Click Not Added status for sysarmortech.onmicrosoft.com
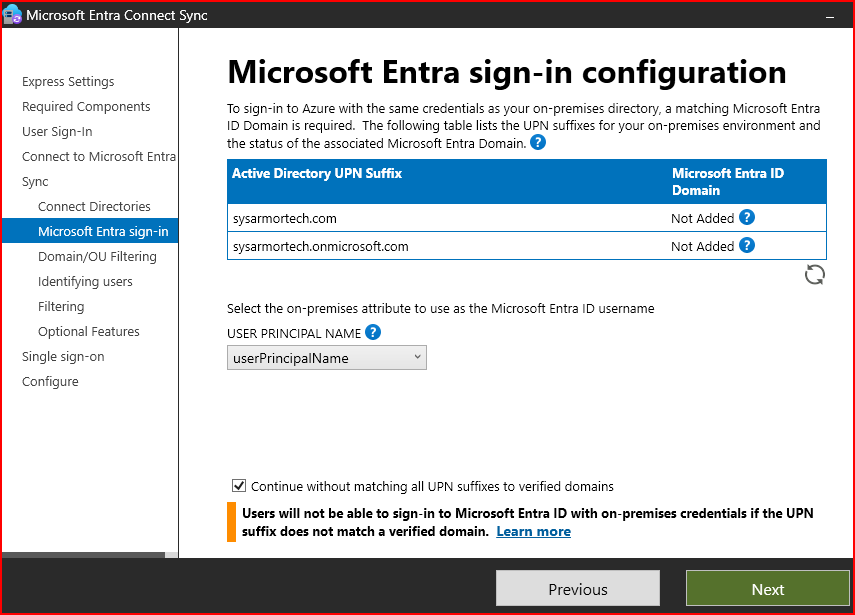The height and width of the screenshot is (615, 855). pos(702,246)
